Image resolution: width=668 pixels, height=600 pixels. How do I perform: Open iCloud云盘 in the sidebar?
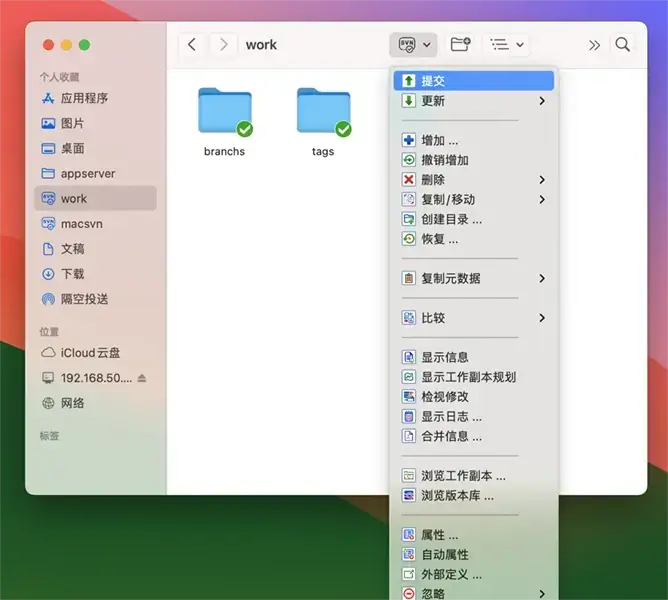click(95, 353)
